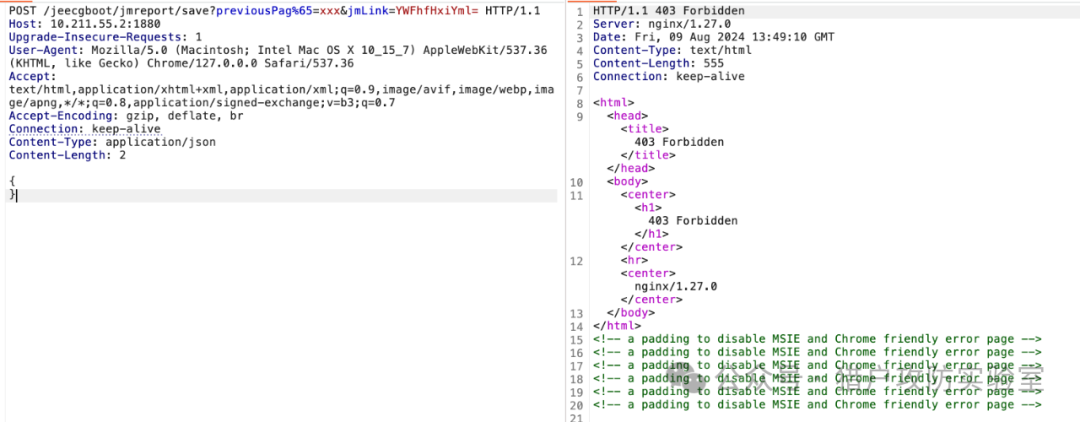Click the opening <html> tag

613,103
